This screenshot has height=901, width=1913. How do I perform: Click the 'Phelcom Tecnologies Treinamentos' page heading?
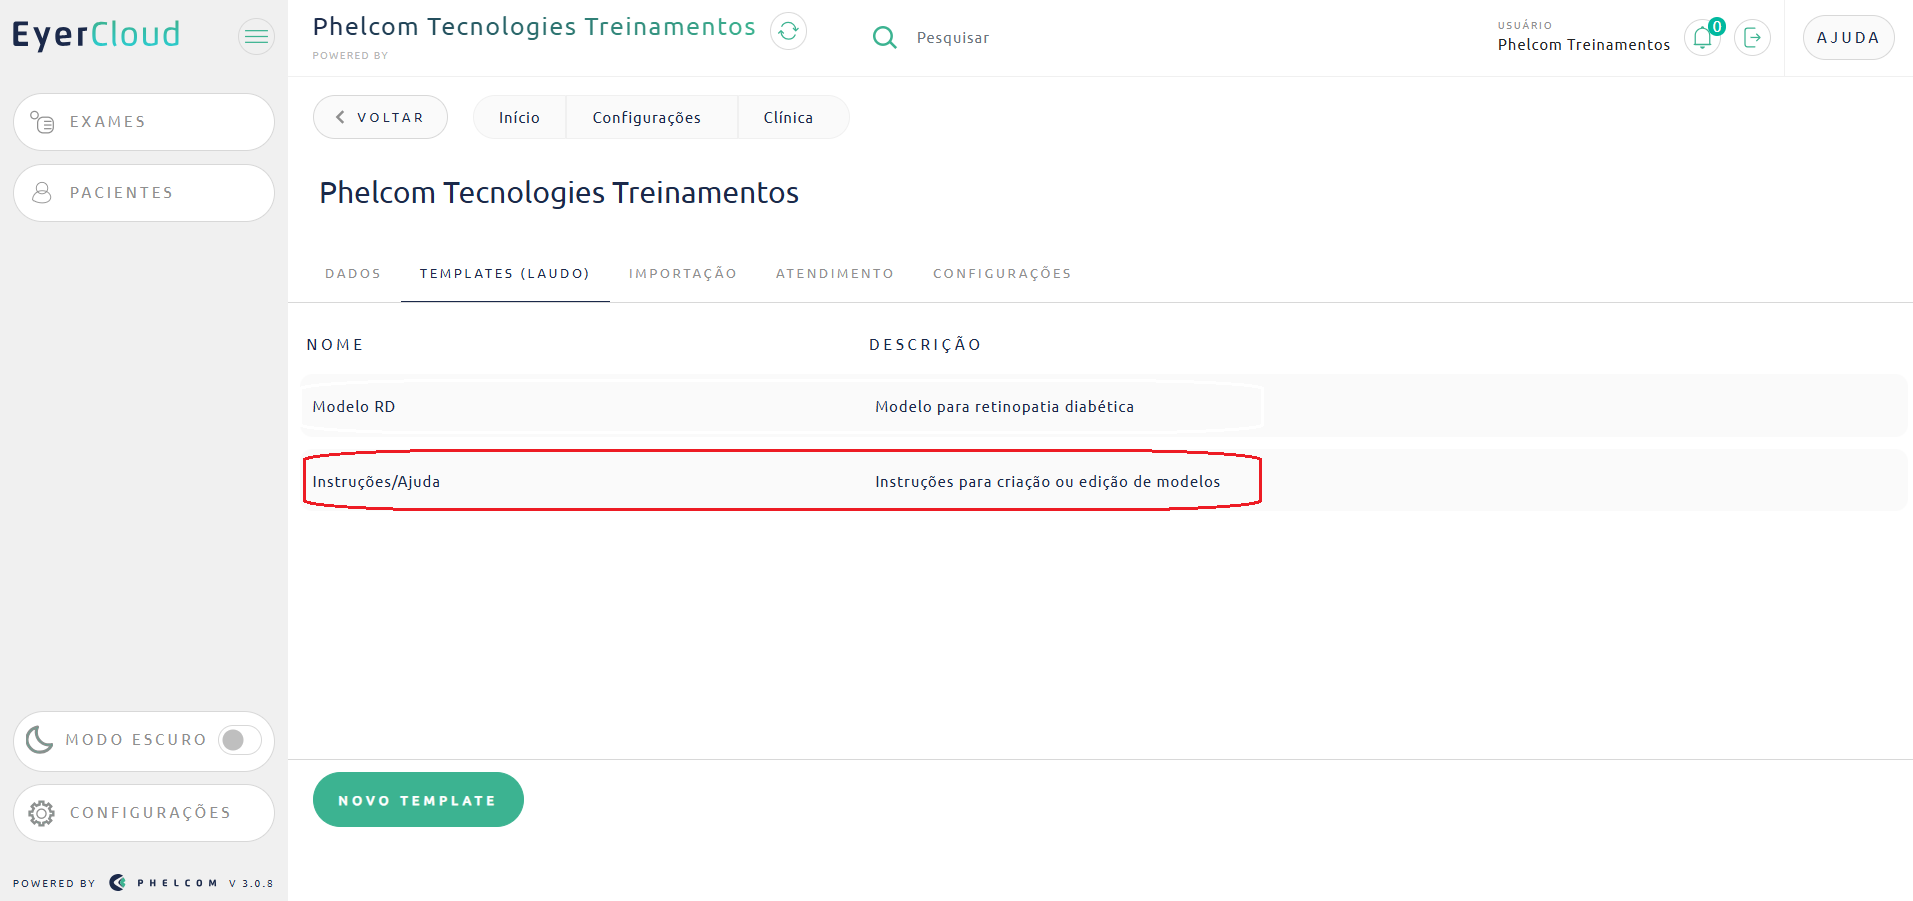click(559, 193)
